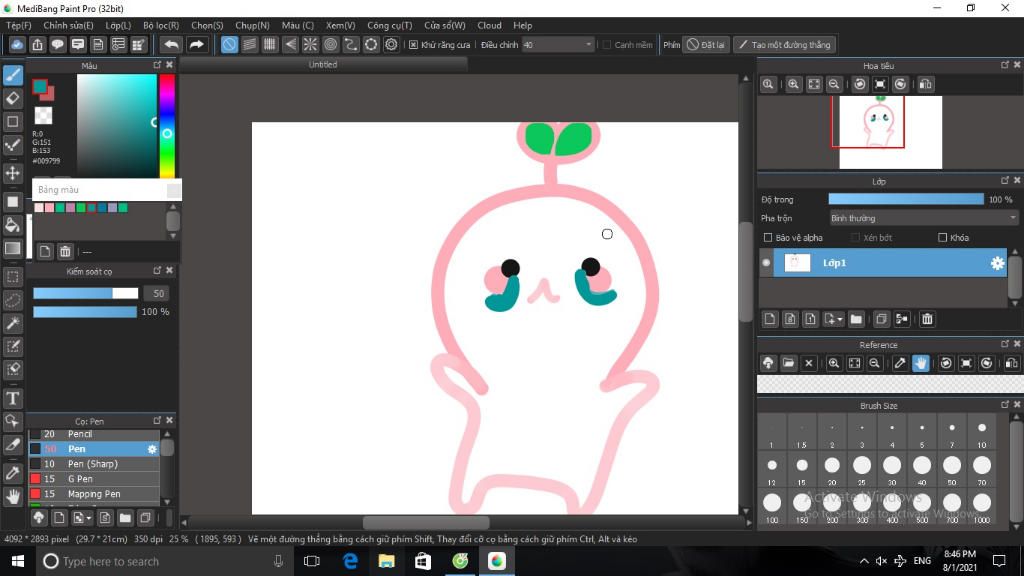Flip navigator view horizontally

click(926, 84)
